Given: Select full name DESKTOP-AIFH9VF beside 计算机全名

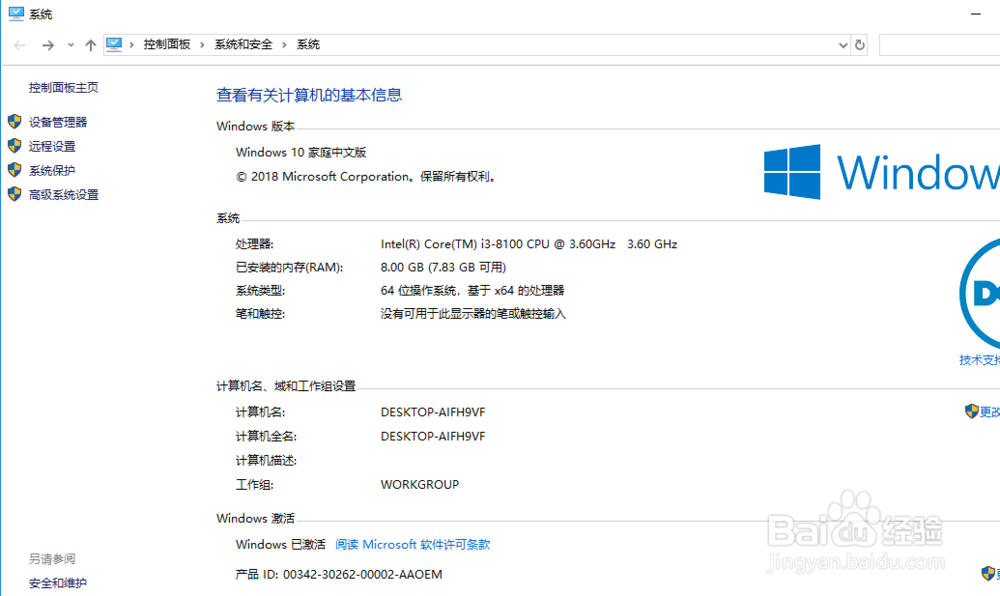Looking at the screenshot, I should 433,436.
